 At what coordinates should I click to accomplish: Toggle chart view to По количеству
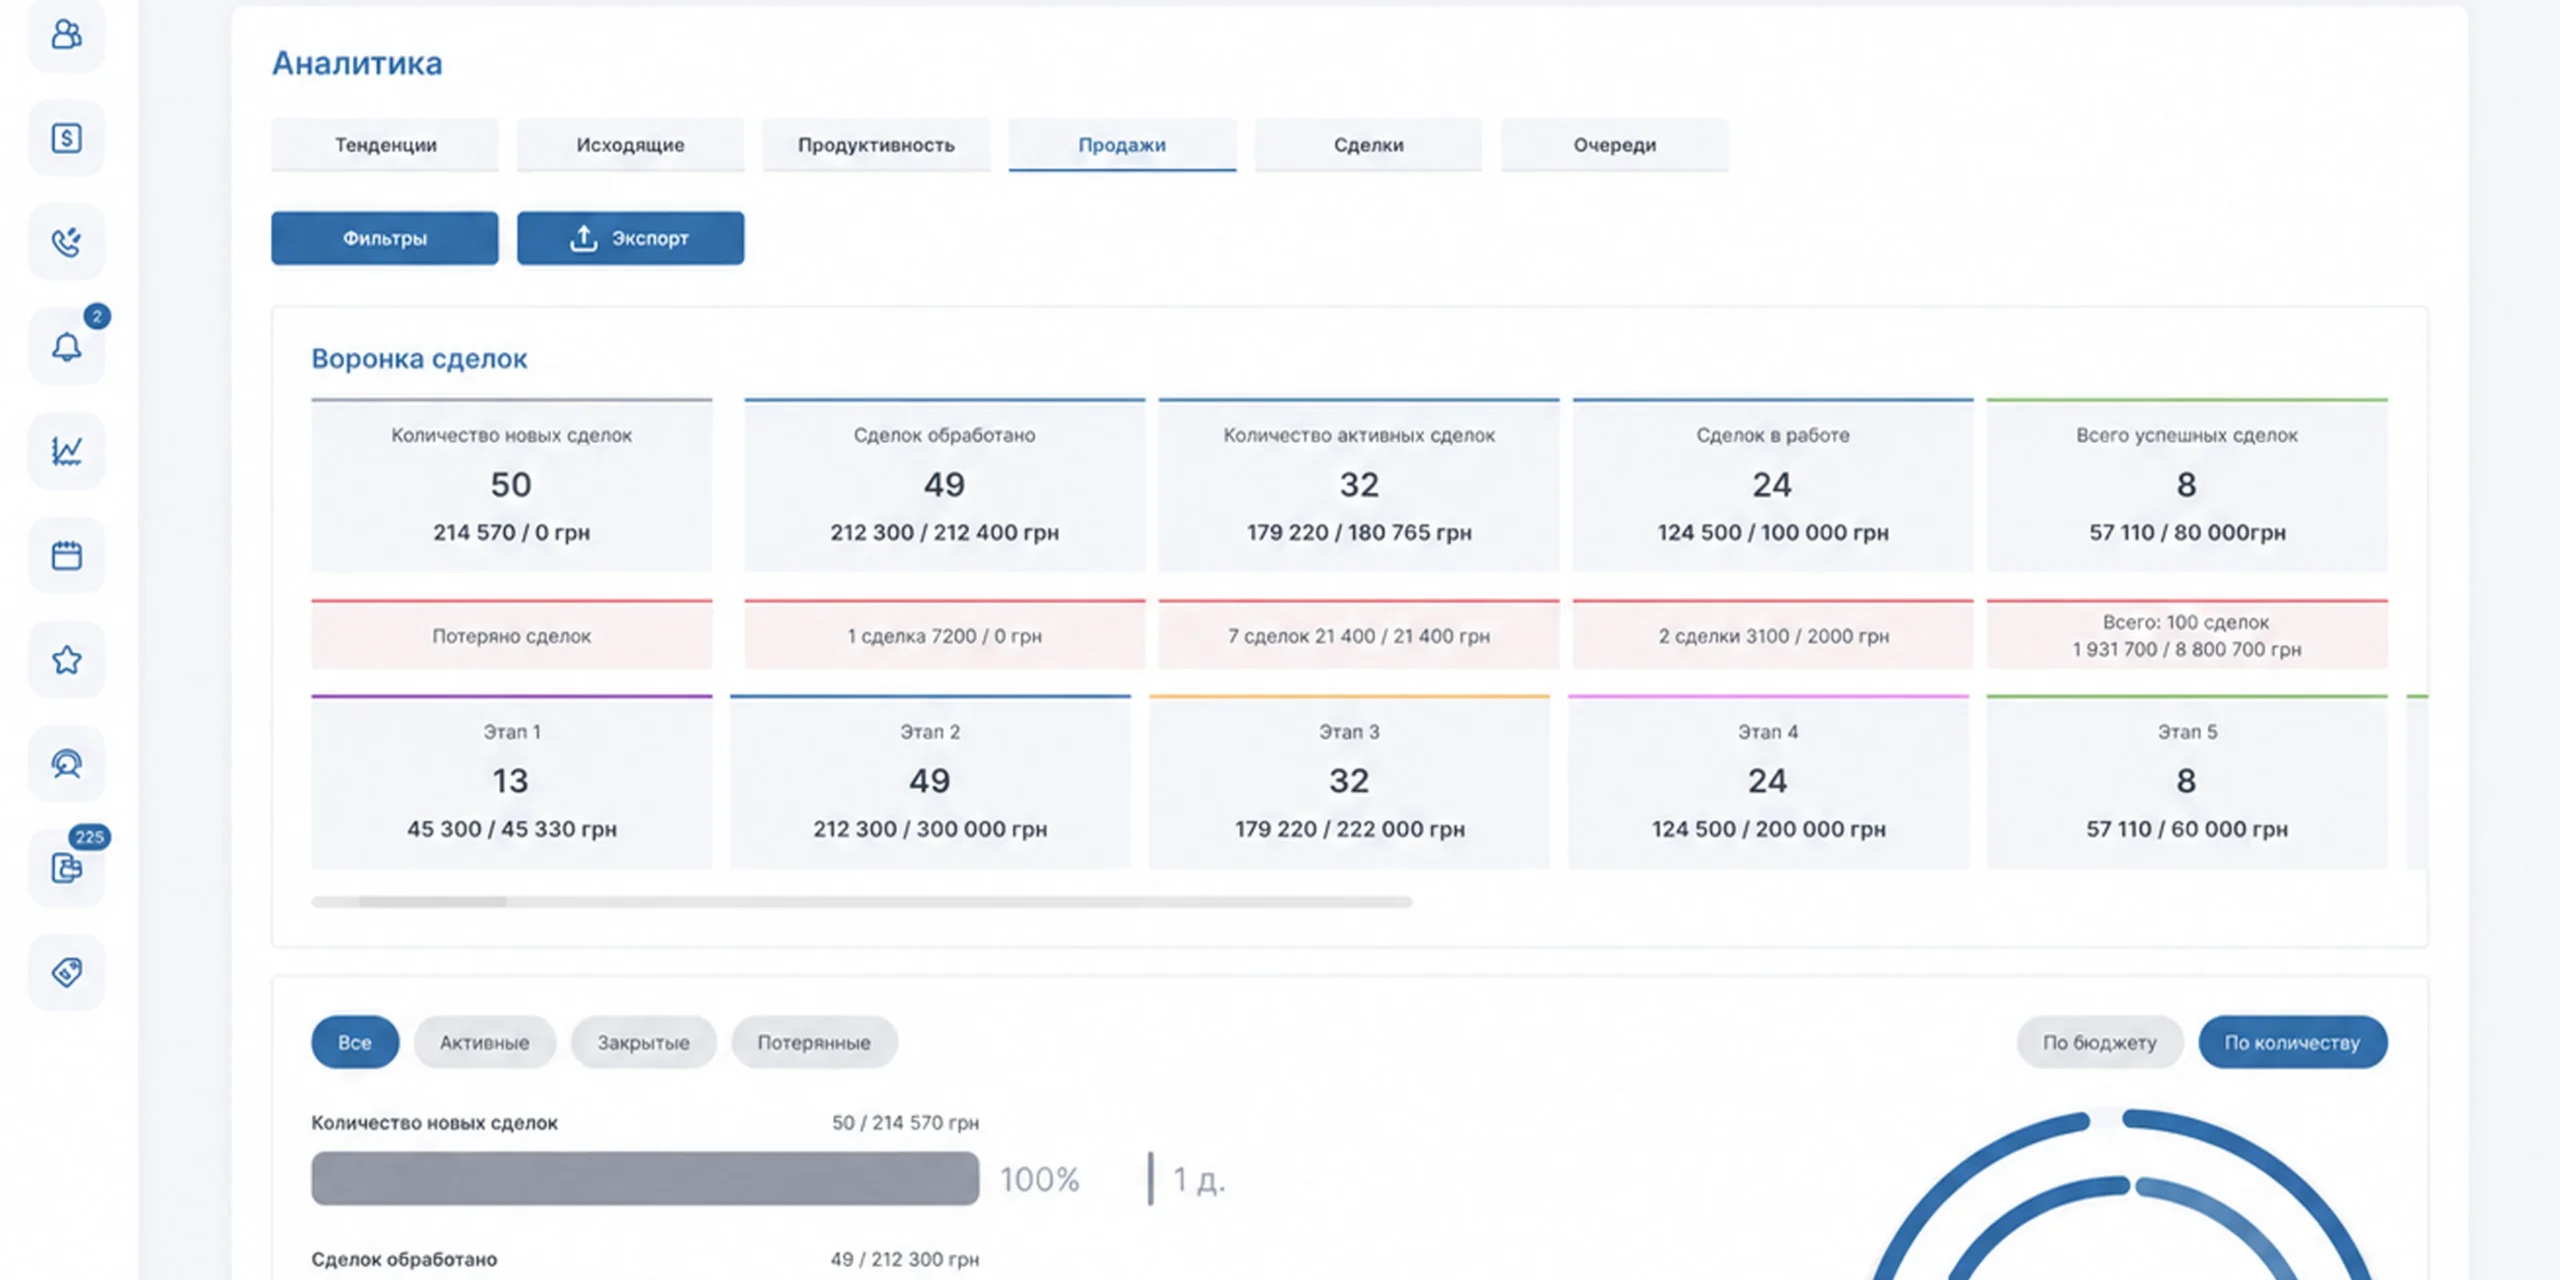[2292, 1042]
